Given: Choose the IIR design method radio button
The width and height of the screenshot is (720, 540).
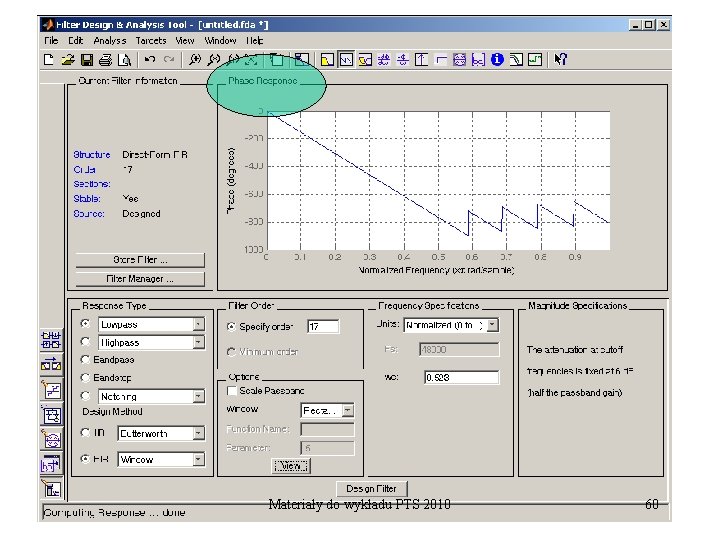Looking at the screenshot, I should (85, 433).
